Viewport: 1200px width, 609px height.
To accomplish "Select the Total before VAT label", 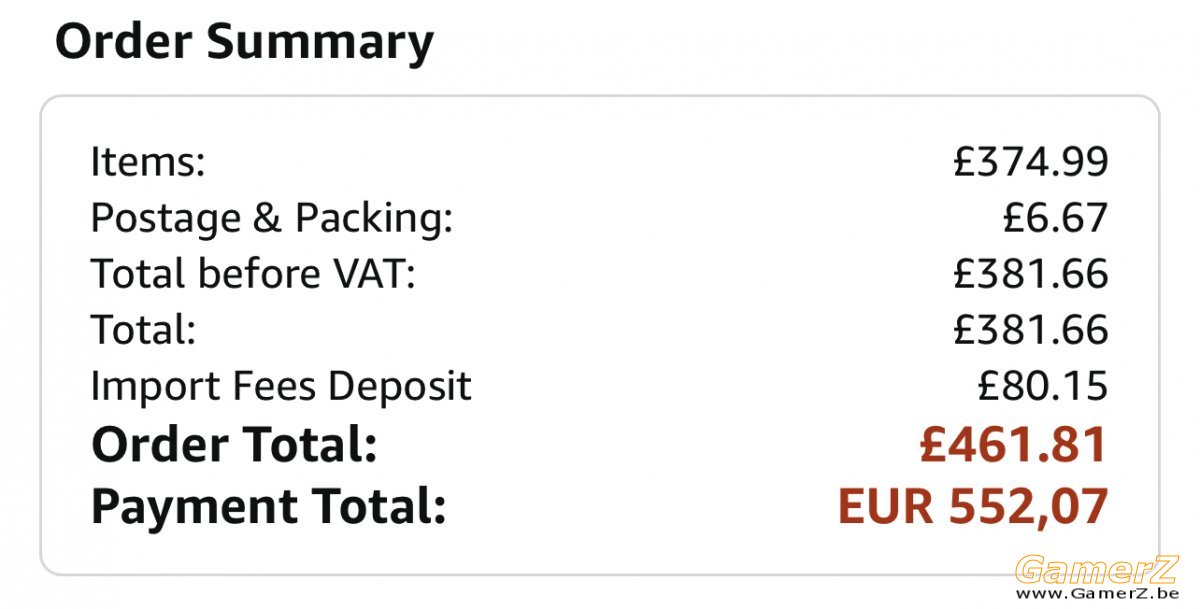I will (x=253, y=274).
